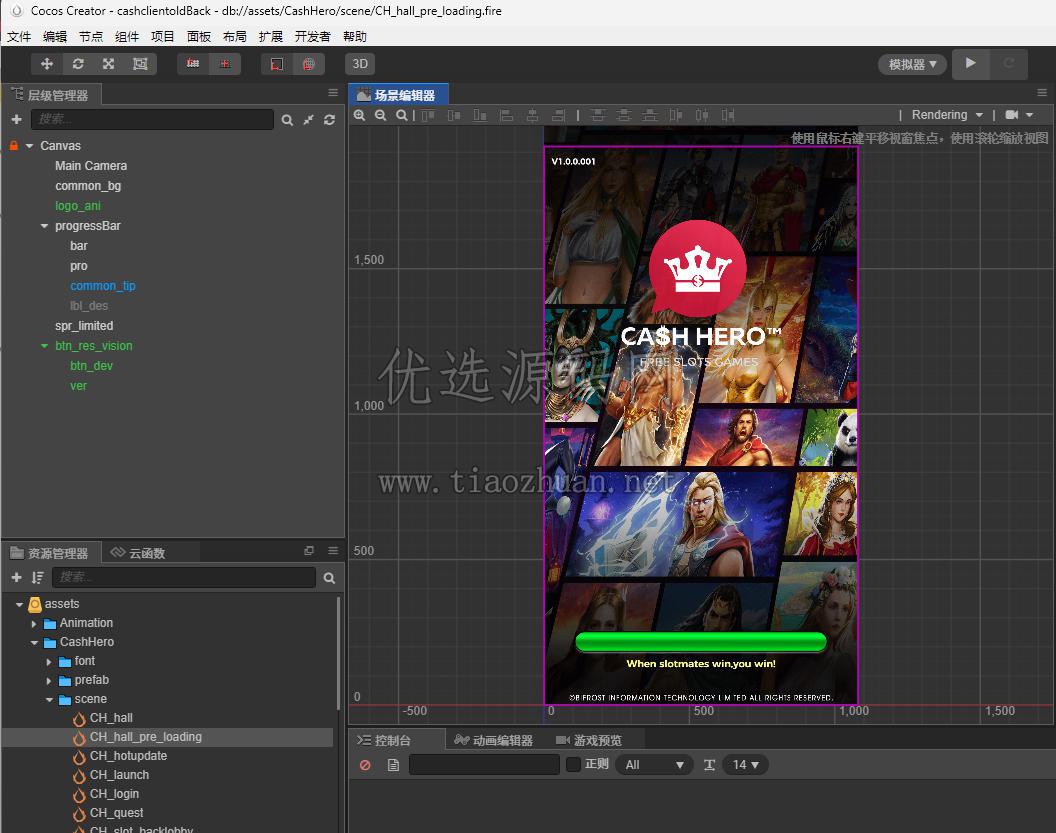Refresh the hierarchy panel

point(329,120)
